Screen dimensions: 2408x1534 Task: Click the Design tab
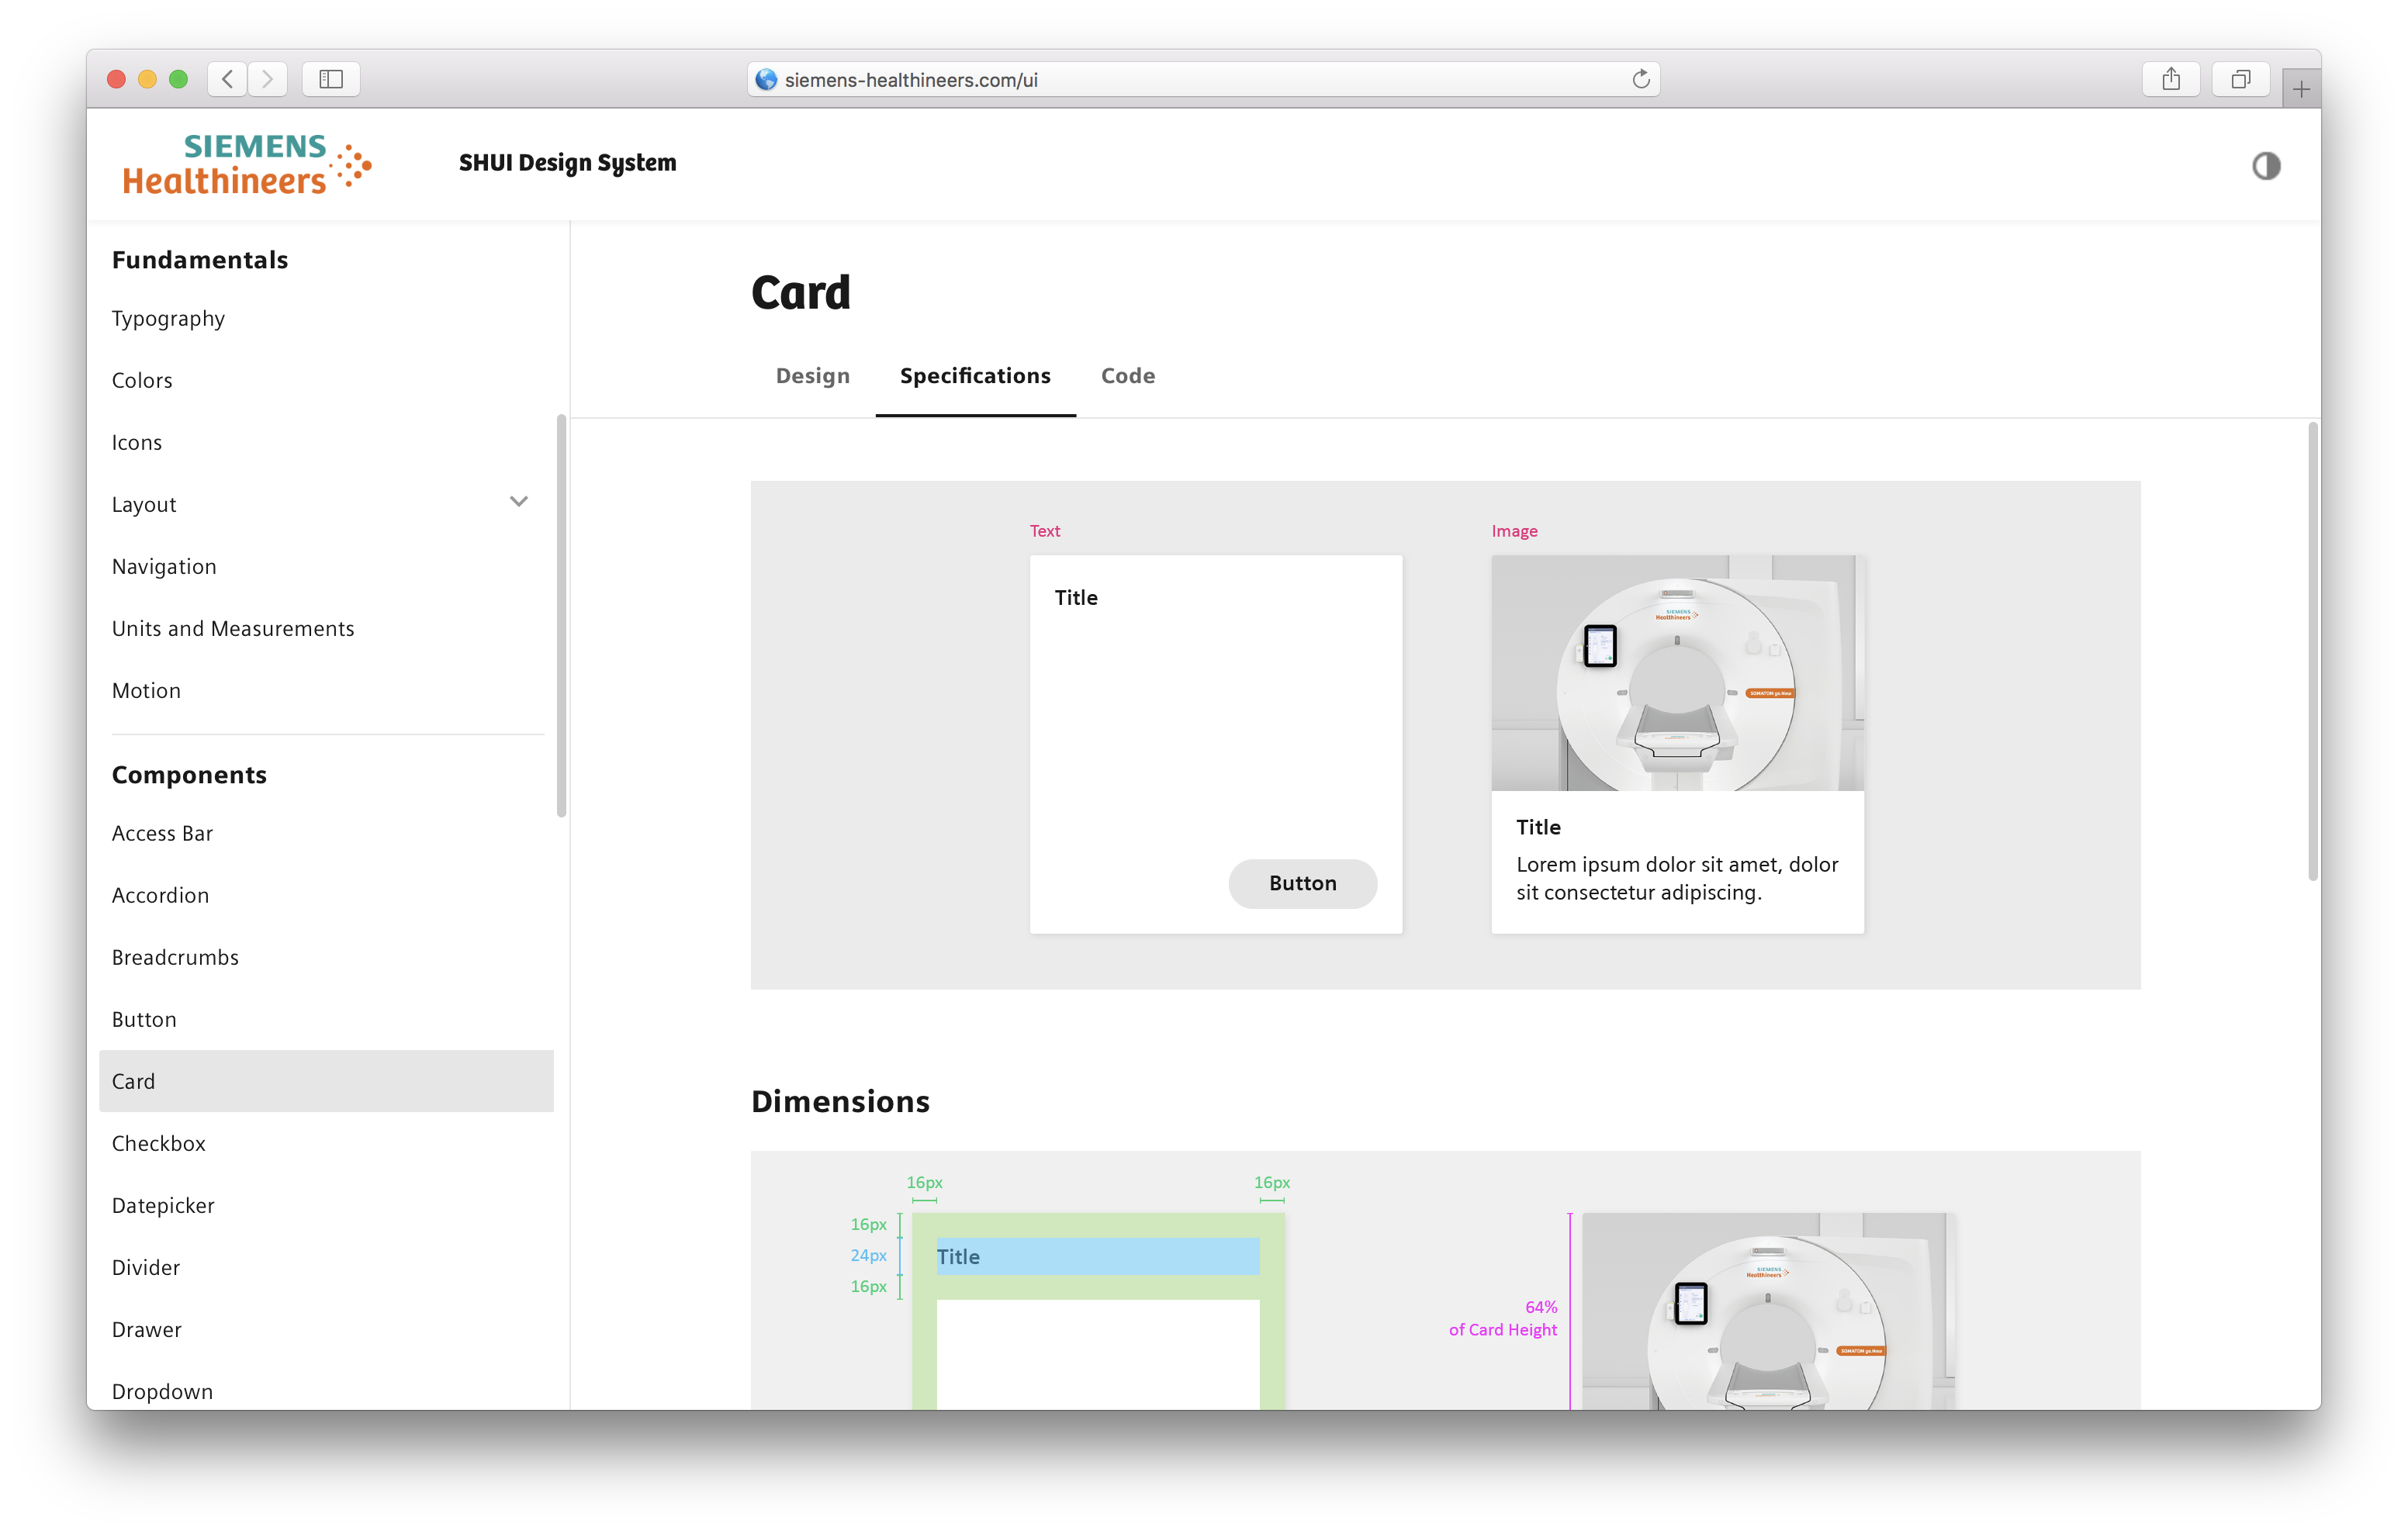(812, 375)
